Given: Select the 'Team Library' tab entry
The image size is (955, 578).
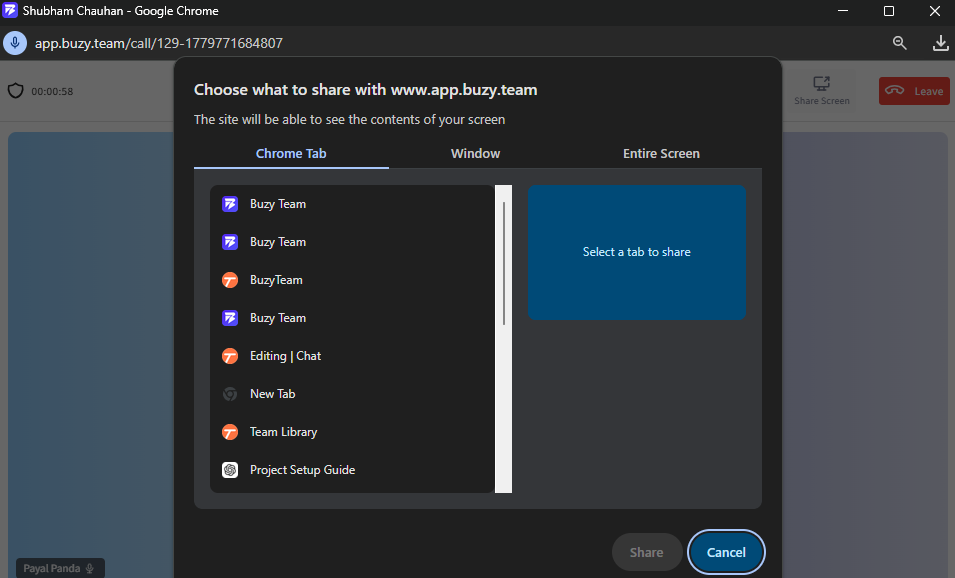Looking at the screenshot, I should [x=352, y=432].
